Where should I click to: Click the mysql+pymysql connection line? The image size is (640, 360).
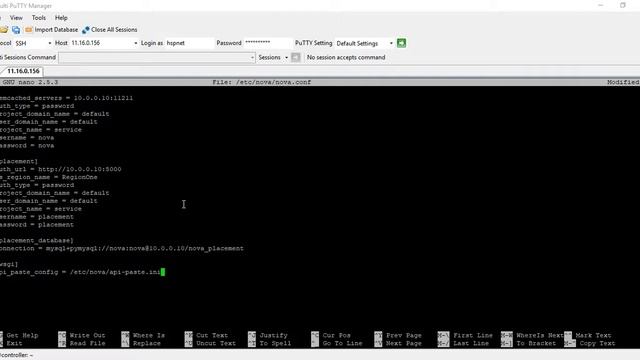122,248
